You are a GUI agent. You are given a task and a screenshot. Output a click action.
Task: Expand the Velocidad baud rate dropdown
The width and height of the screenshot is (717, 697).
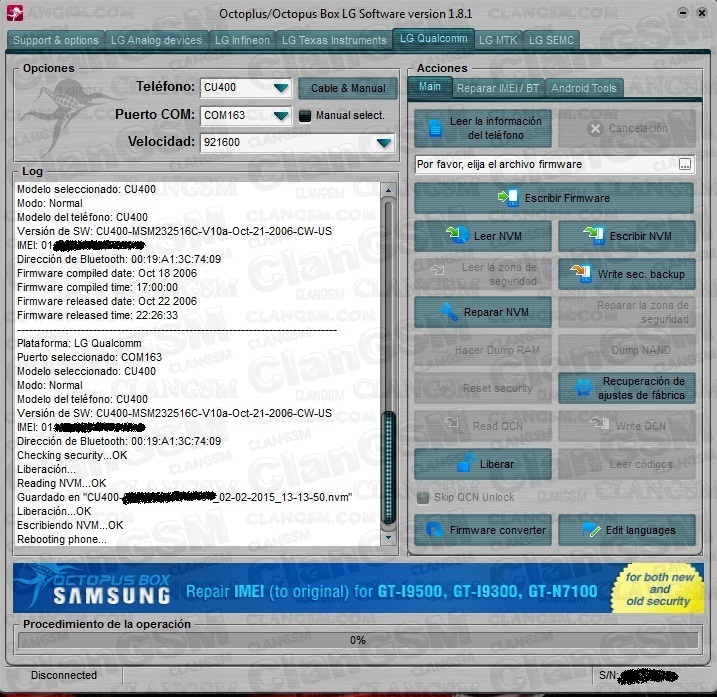pos(384,143)
